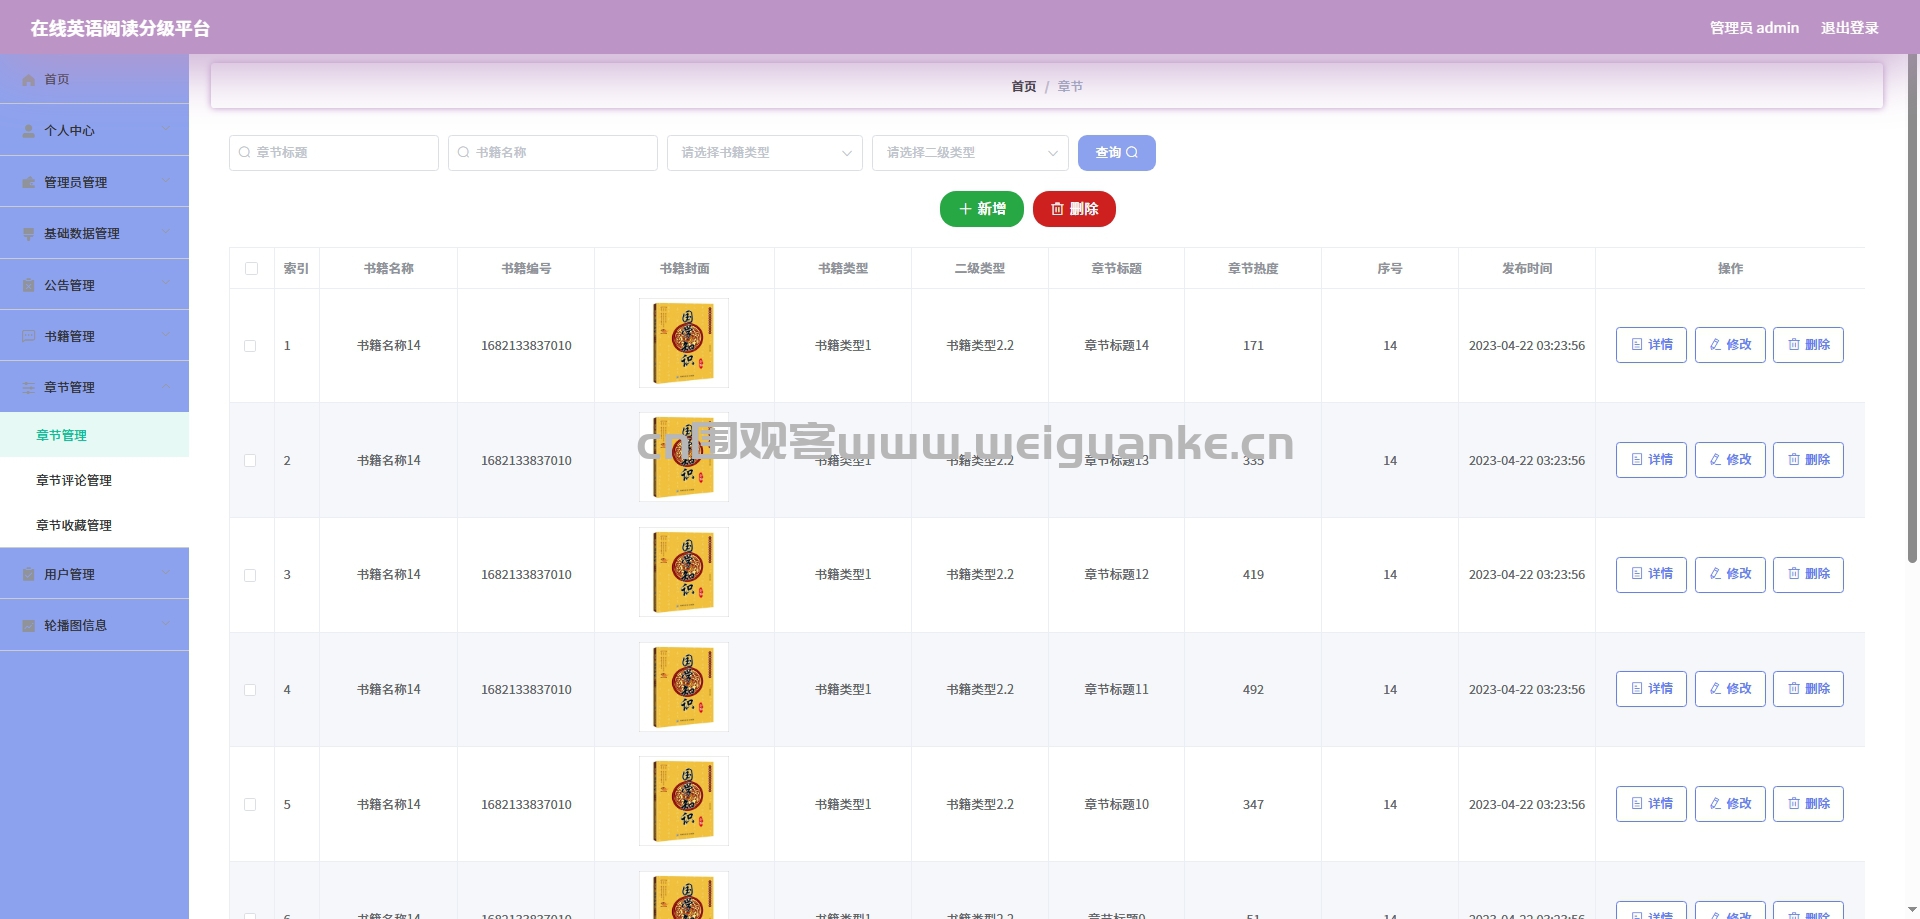Viewport: 1920px width, 919px height.
Task: Click the trash icon of 删除 in row 1
Action: 1794,345
